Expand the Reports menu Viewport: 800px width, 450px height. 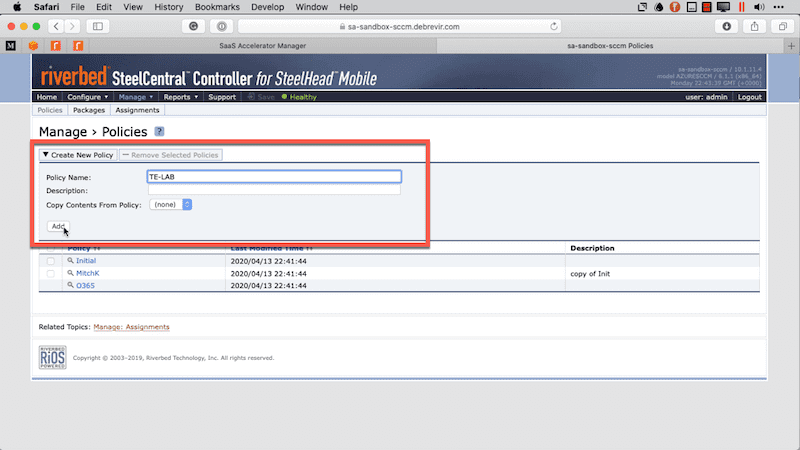181,97
